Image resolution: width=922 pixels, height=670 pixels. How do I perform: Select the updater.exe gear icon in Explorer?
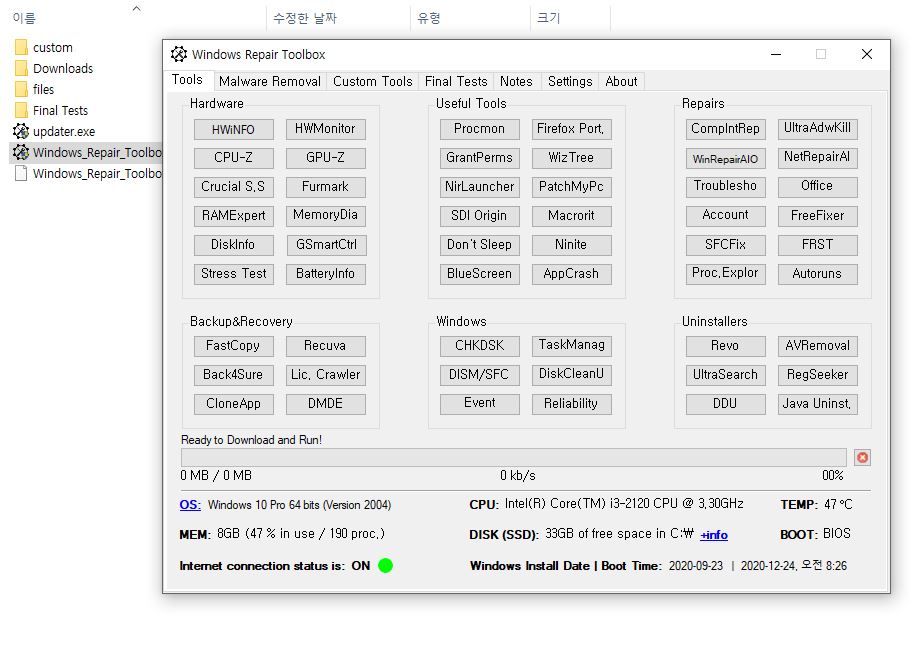coord(21,131)
